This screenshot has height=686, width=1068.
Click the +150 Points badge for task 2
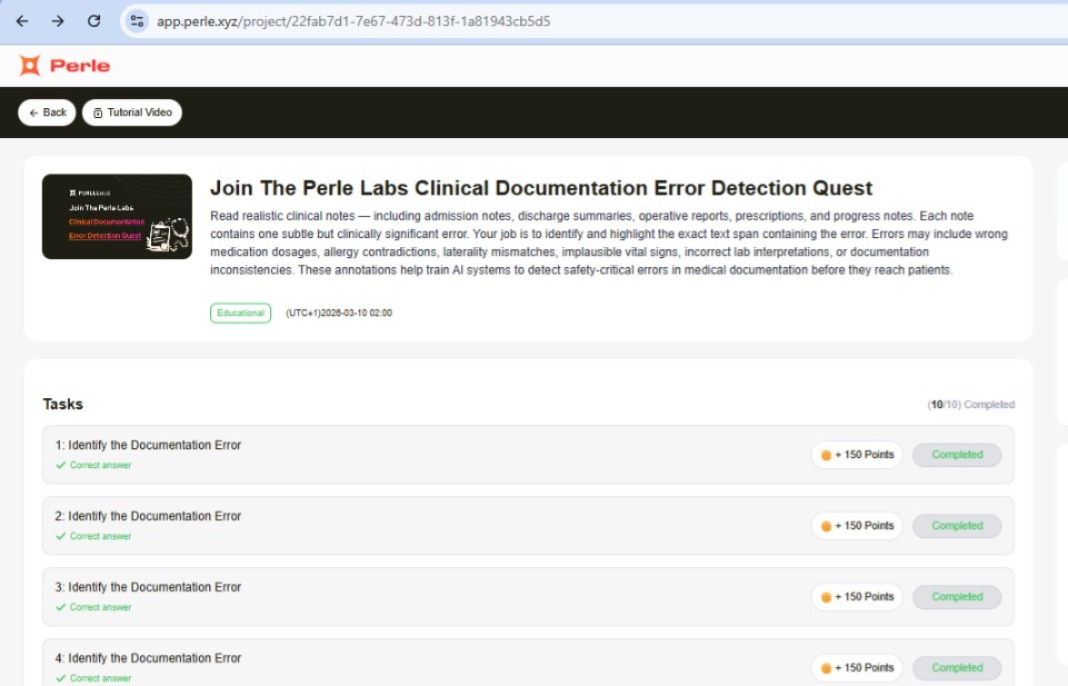857,526
